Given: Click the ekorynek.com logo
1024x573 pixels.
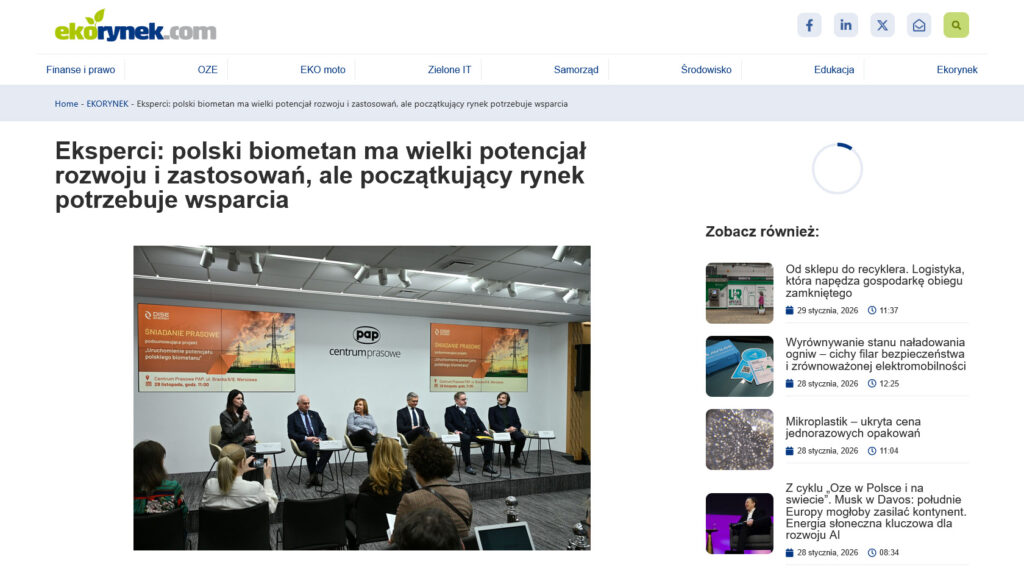Looking at the screenshot, I should [x=135, y=27].
